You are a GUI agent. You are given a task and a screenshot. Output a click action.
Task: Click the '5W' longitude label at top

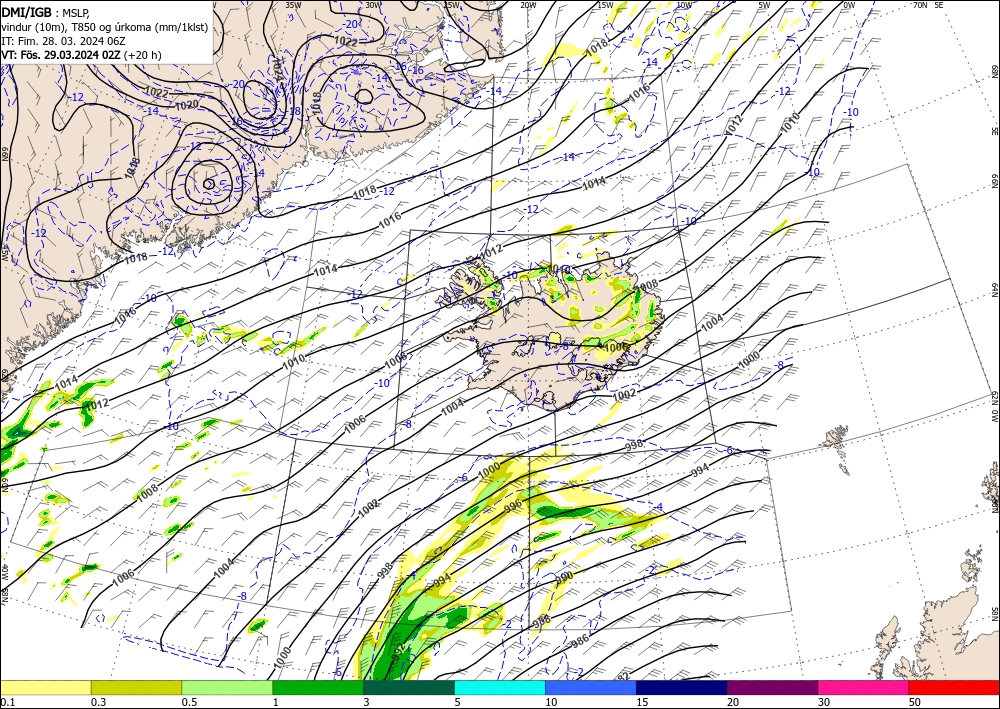(765, 5)
